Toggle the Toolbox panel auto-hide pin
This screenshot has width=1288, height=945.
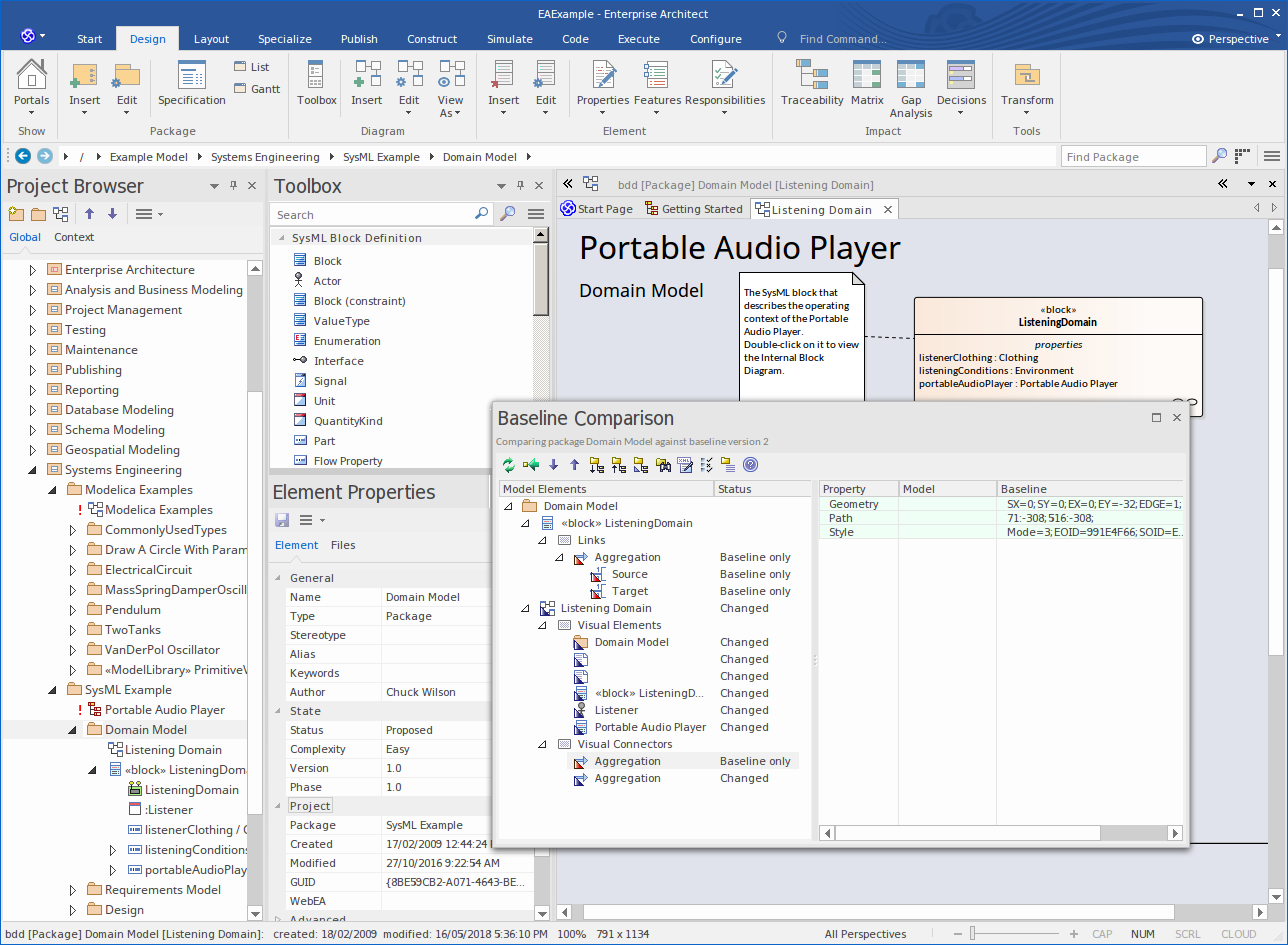click(x=520, y=186)
